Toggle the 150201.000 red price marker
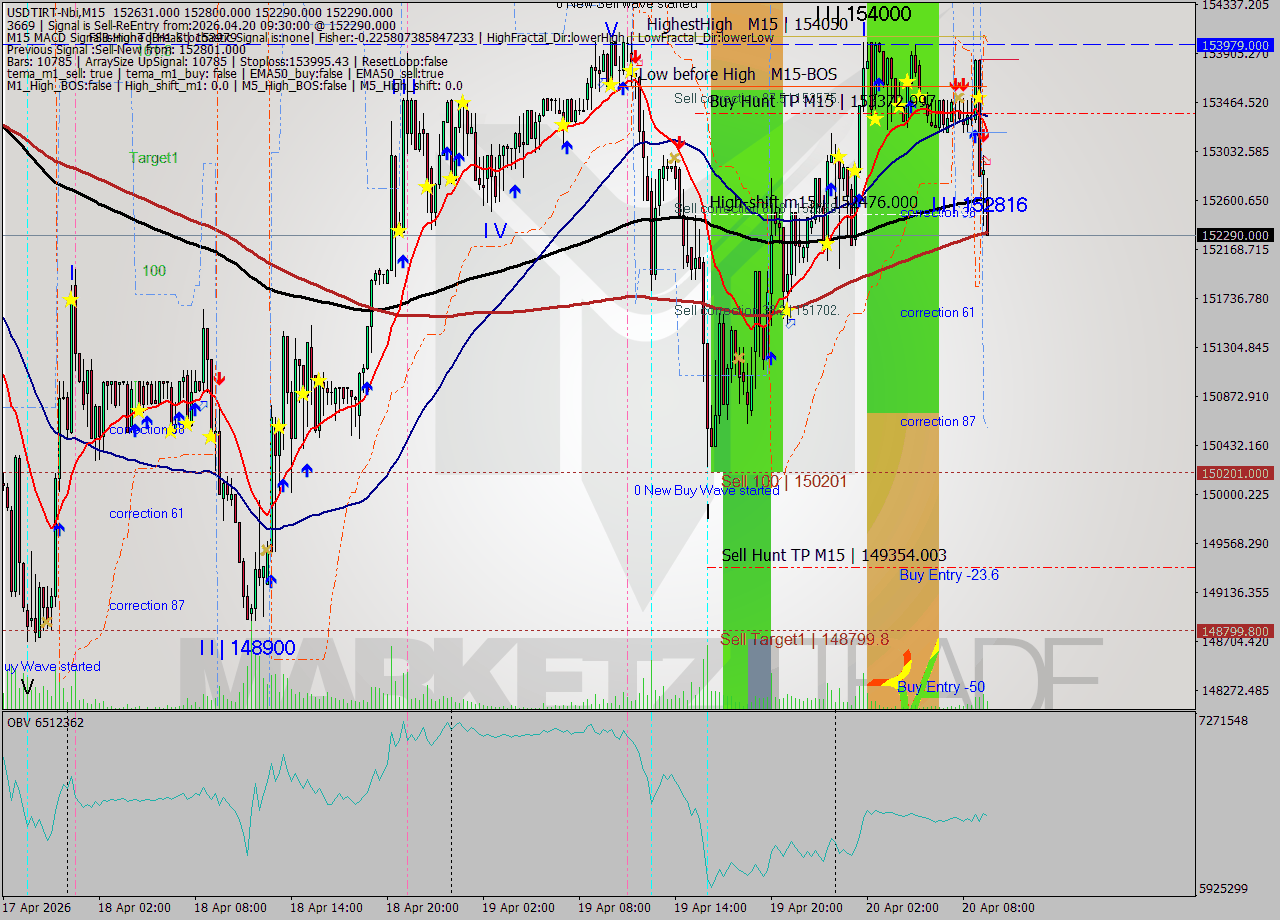Screen dimensions: 1280x920 point(1234,473)
